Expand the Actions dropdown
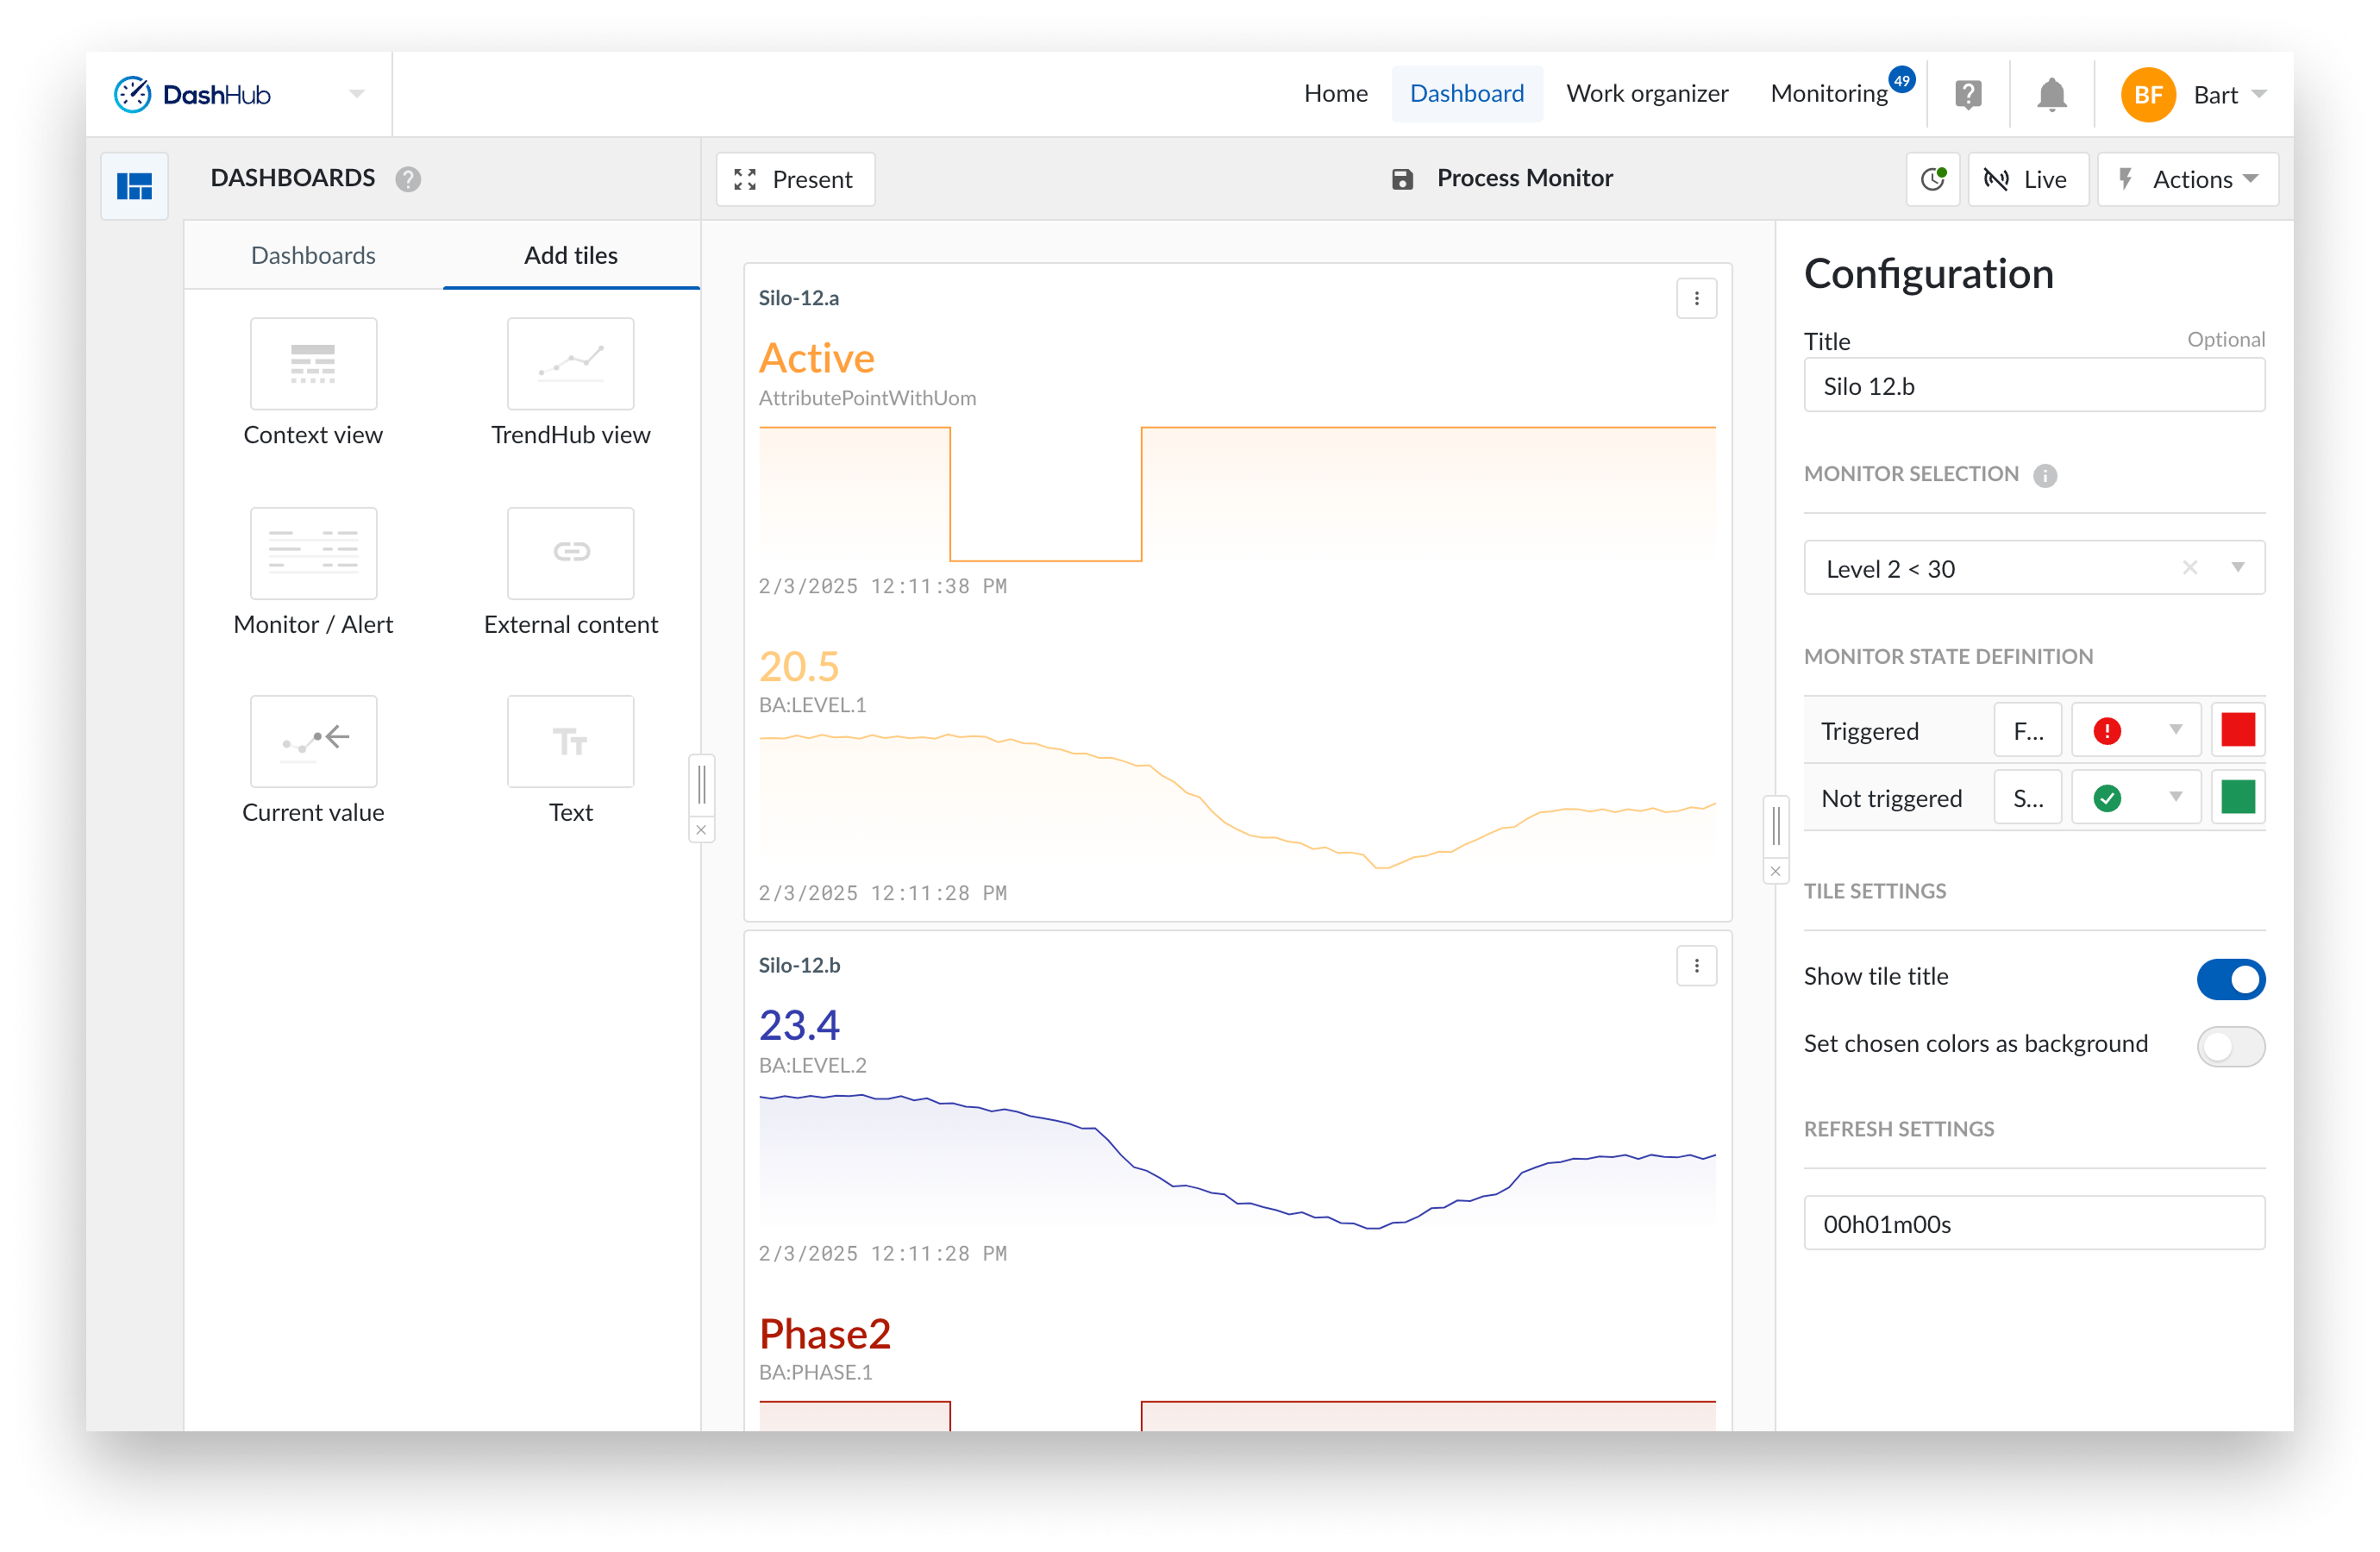The image size is (2380, 1552). (2187, 179)
